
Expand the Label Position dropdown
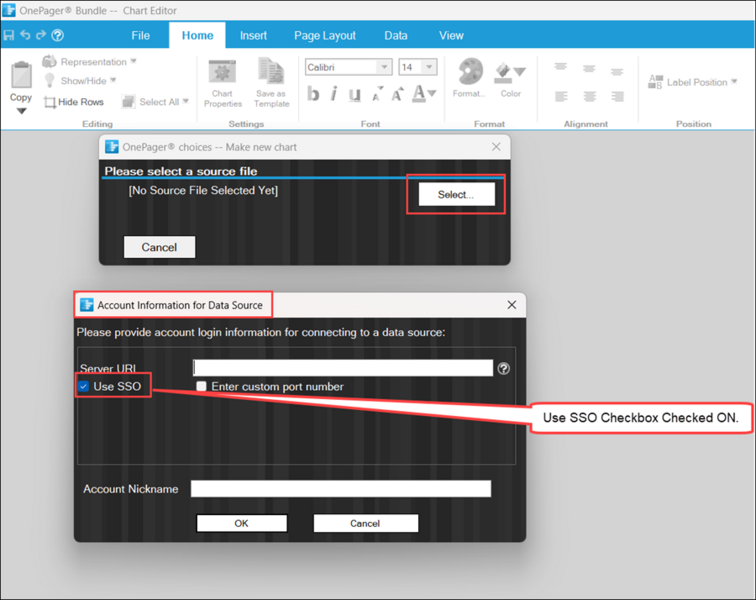[x=734, y=82]
